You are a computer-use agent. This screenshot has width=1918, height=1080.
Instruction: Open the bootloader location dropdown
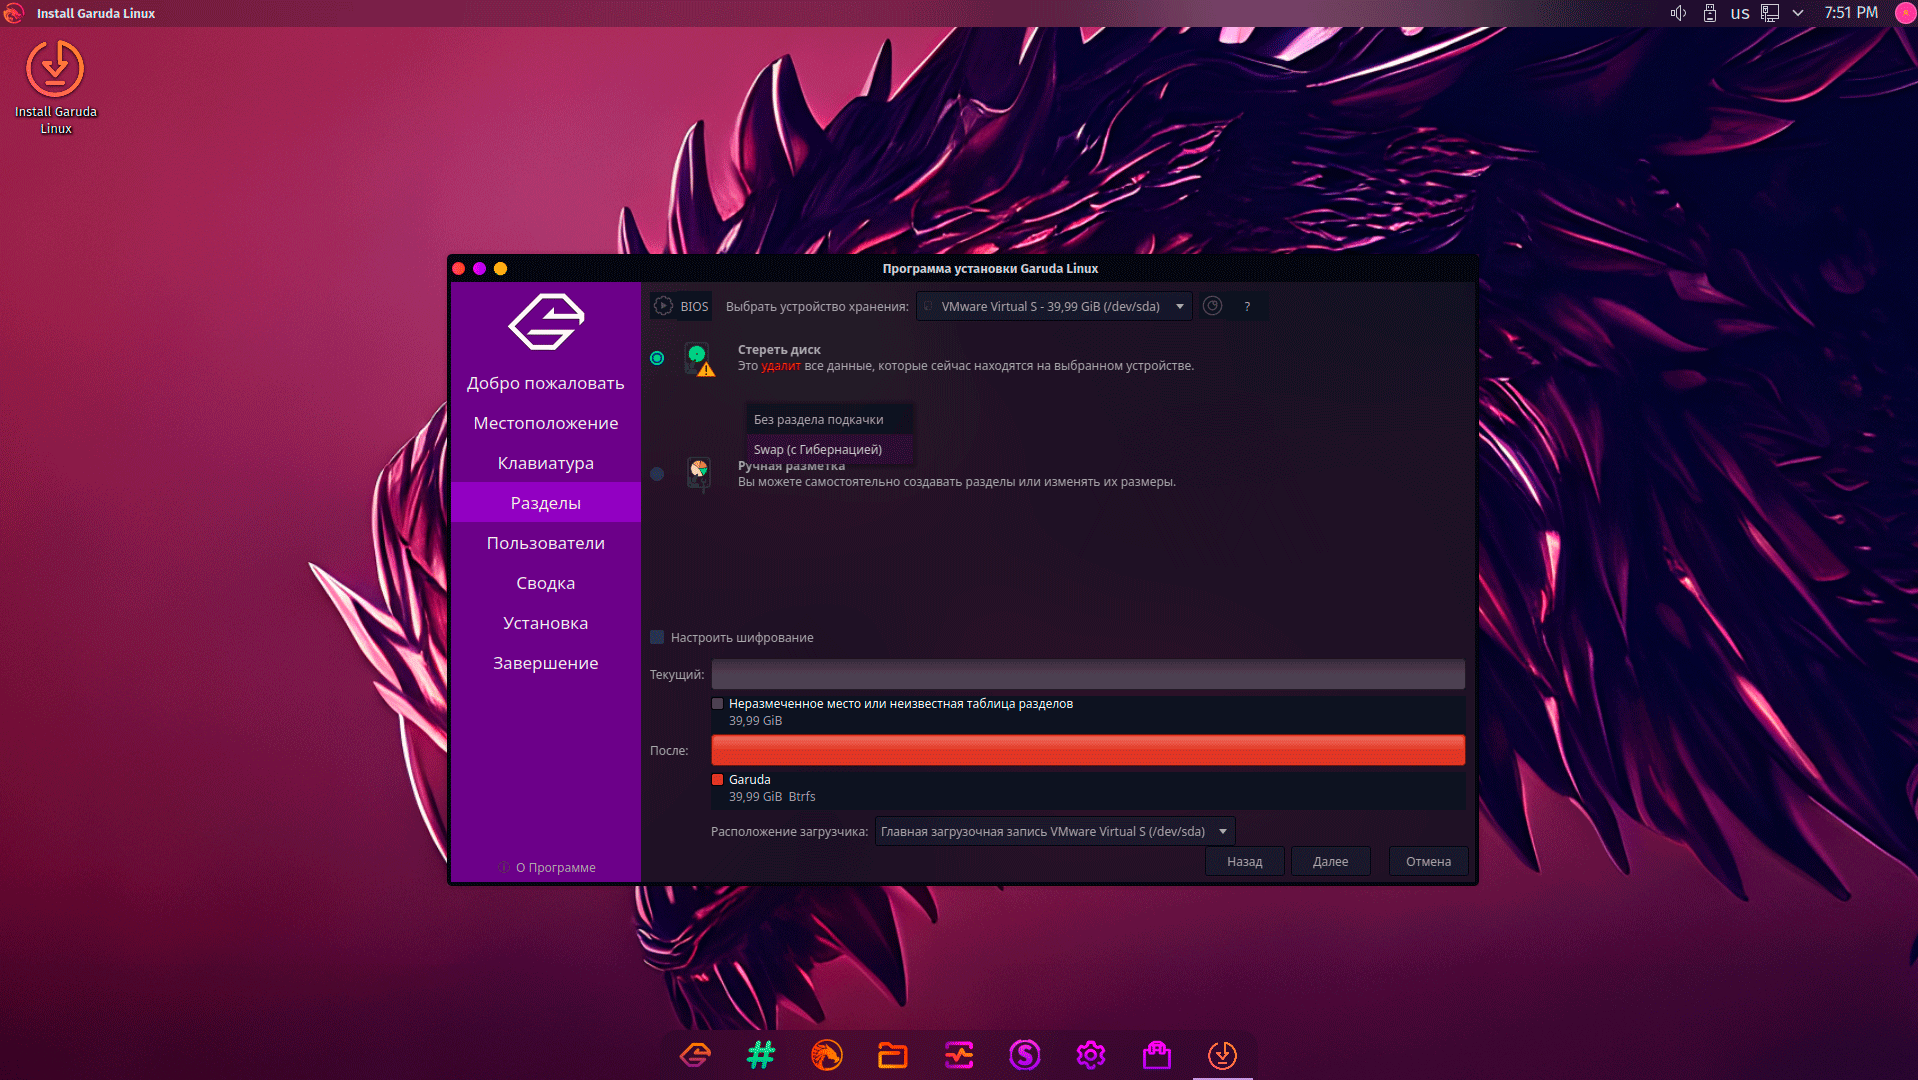(1055, 831)
